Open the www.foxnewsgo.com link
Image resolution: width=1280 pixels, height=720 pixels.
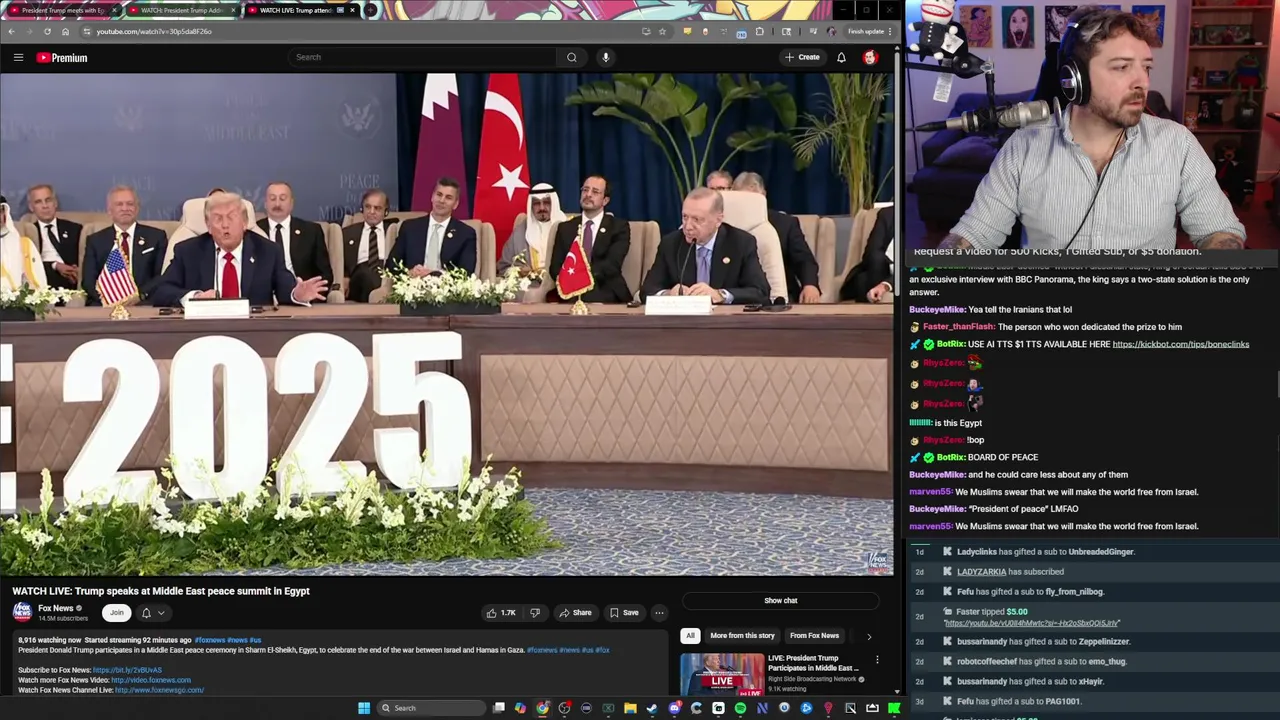click(159, 690)
